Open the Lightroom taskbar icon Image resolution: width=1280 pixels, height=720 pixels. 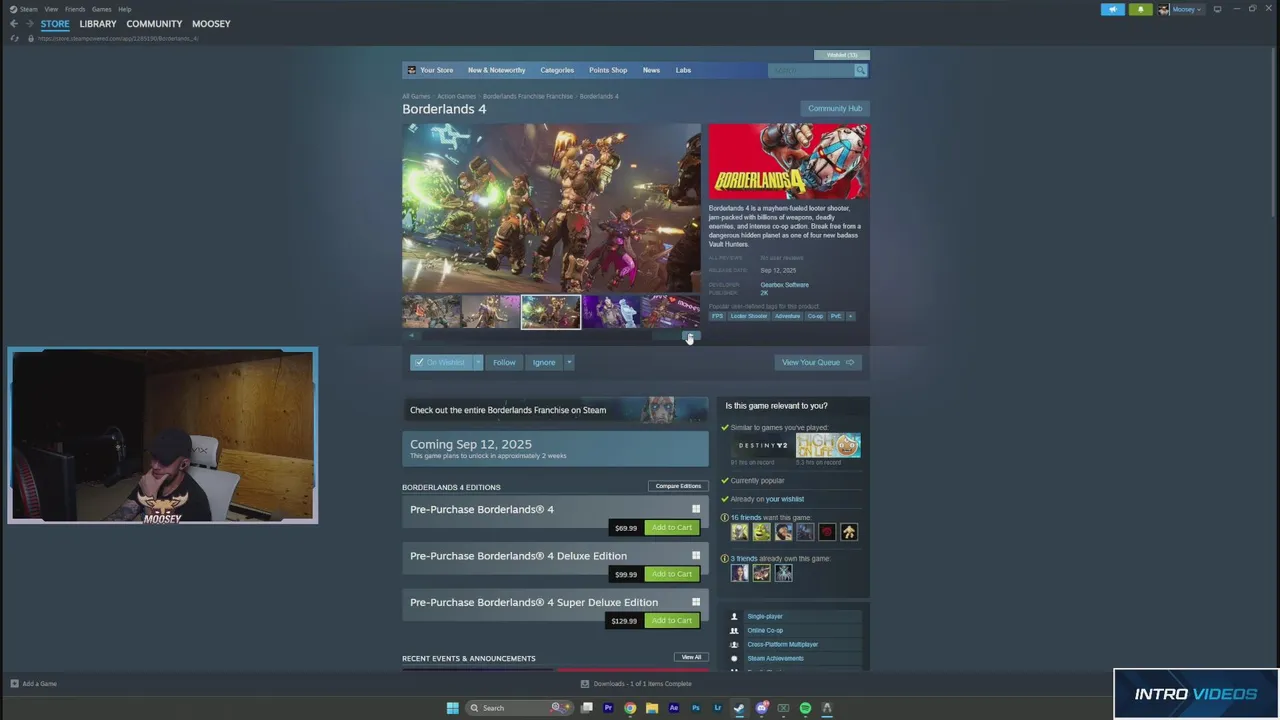pyautogui.click(x=718, y=708)
